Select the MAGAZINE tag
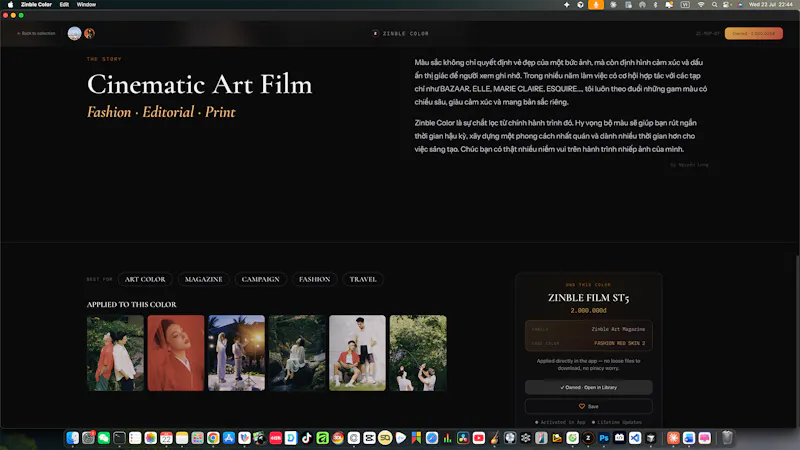The width and height of the screenshot is (800, 450). coord(204,279)
